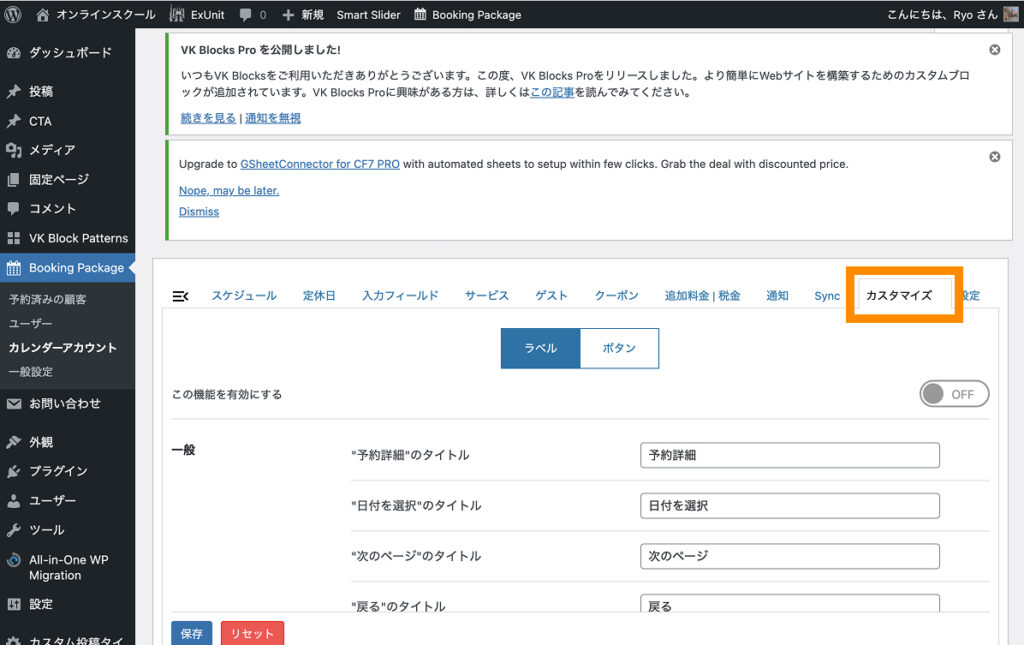Close the GSheetConnector upgrade notice
The height and width of the screenshot is (645, 1024).
tap(994, 157)
